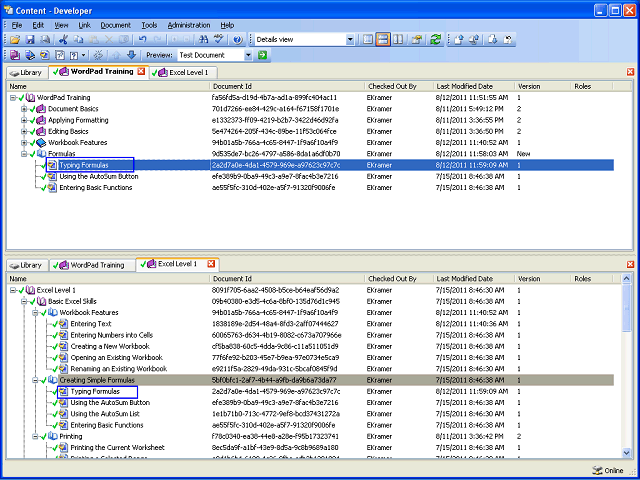Sort upper pane by Roles column
640x480 pixels.
click(x=592, y=87)
